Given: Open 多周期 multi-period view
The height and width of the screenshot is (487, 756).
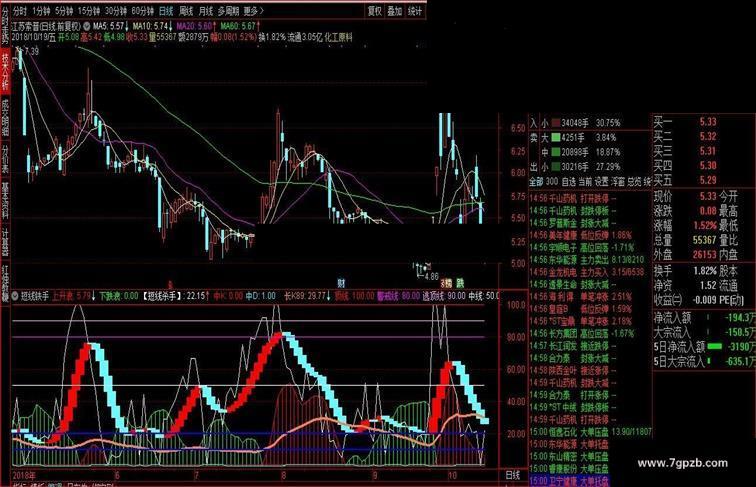Looking at the screenshot, I should point(228,11).
